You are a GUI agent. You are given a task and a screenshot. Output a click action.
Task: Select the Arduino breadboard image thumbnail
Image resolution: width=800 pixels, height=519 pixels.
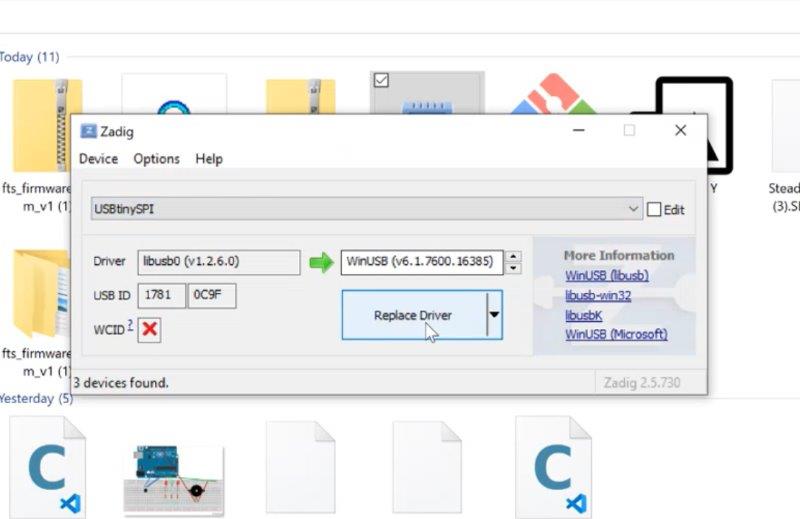173,479
